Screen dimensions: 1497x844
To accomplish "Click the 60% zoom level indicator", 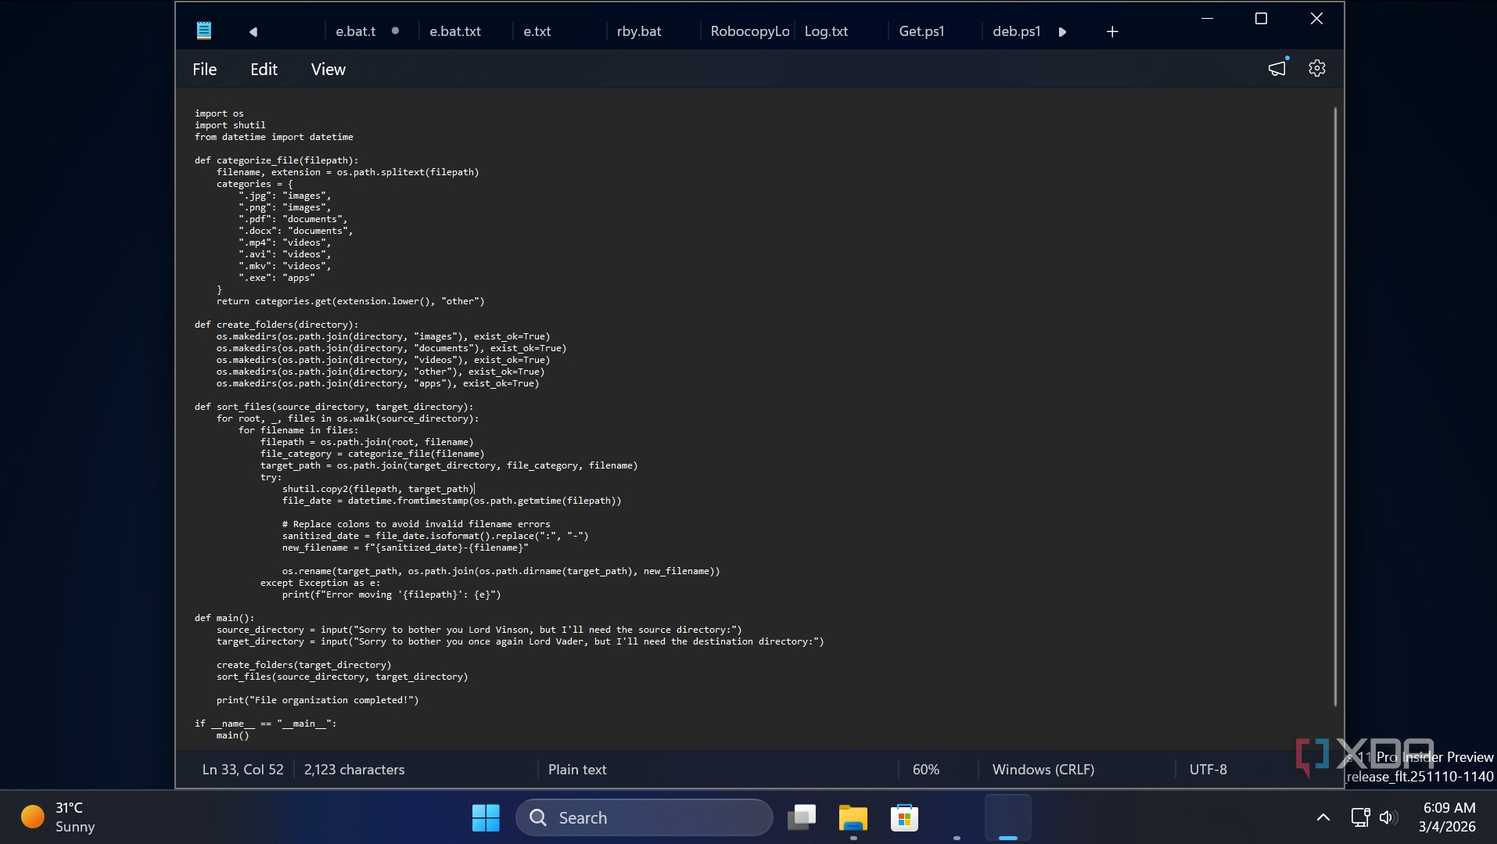I will pyautogui.click(x=926, y=769).
